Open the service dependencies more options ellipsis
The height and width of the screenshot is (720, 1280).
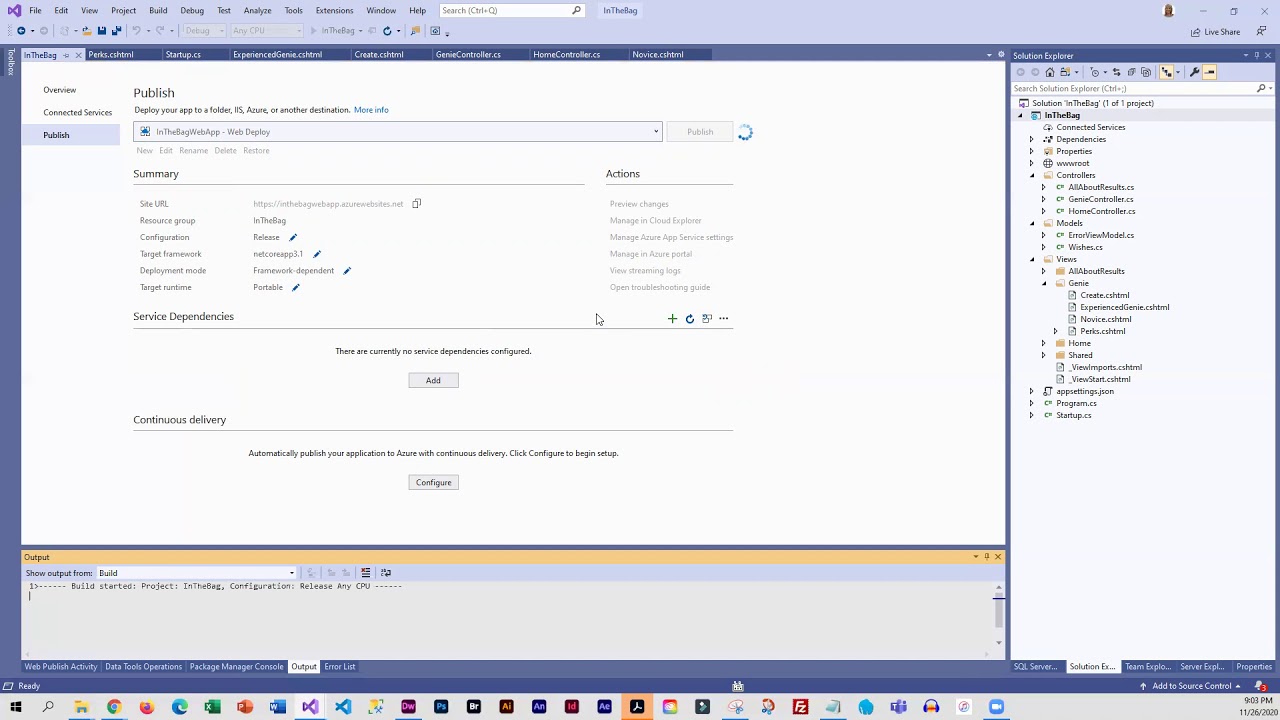[x=724, y=319]
